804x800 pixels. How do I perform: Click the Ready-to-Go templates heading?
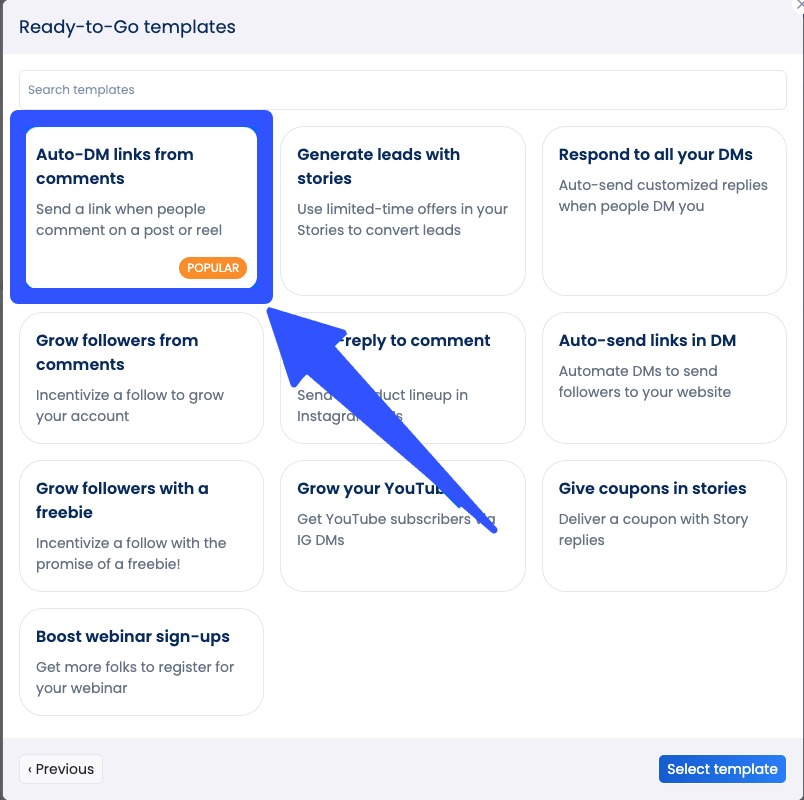(x=125, y=27)
